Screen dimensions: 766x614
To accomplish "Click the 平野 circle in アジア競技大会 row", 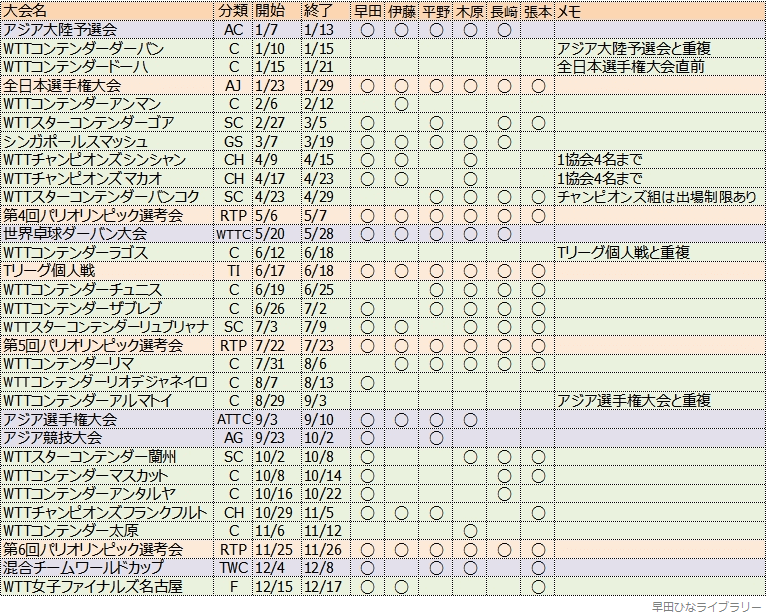I will (435, 438).
